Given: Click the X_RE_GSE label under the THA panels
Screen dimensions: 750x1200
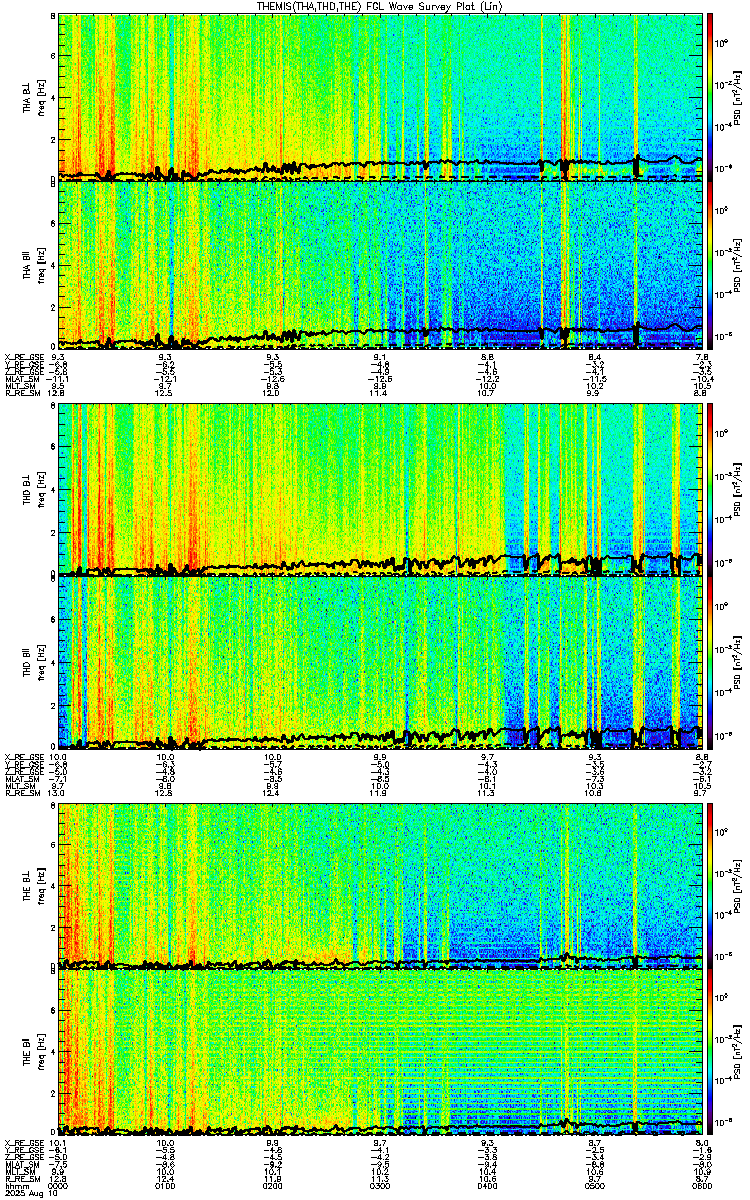Looking at the screenshot, I should coord(23,356).
